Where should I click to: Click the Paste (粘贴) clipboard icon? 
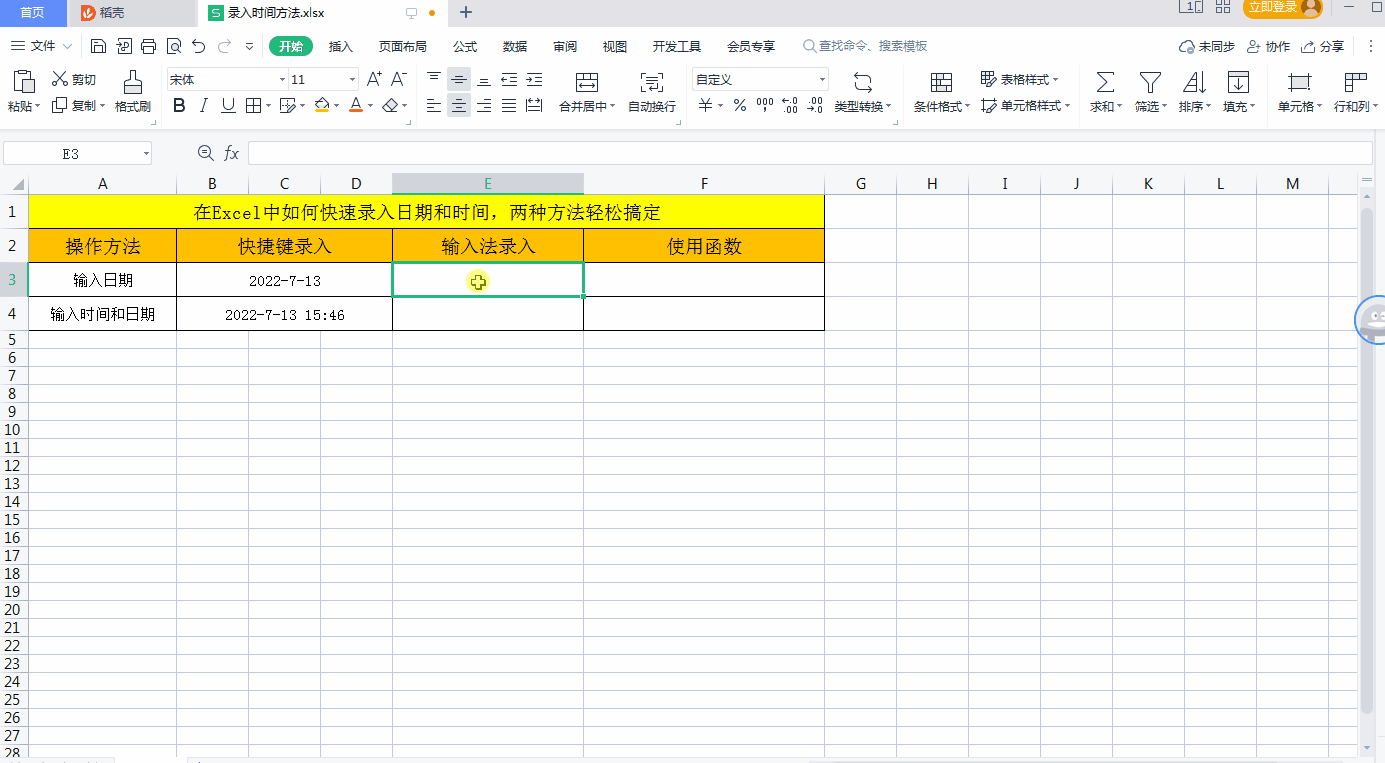click(x=24, y=82)
